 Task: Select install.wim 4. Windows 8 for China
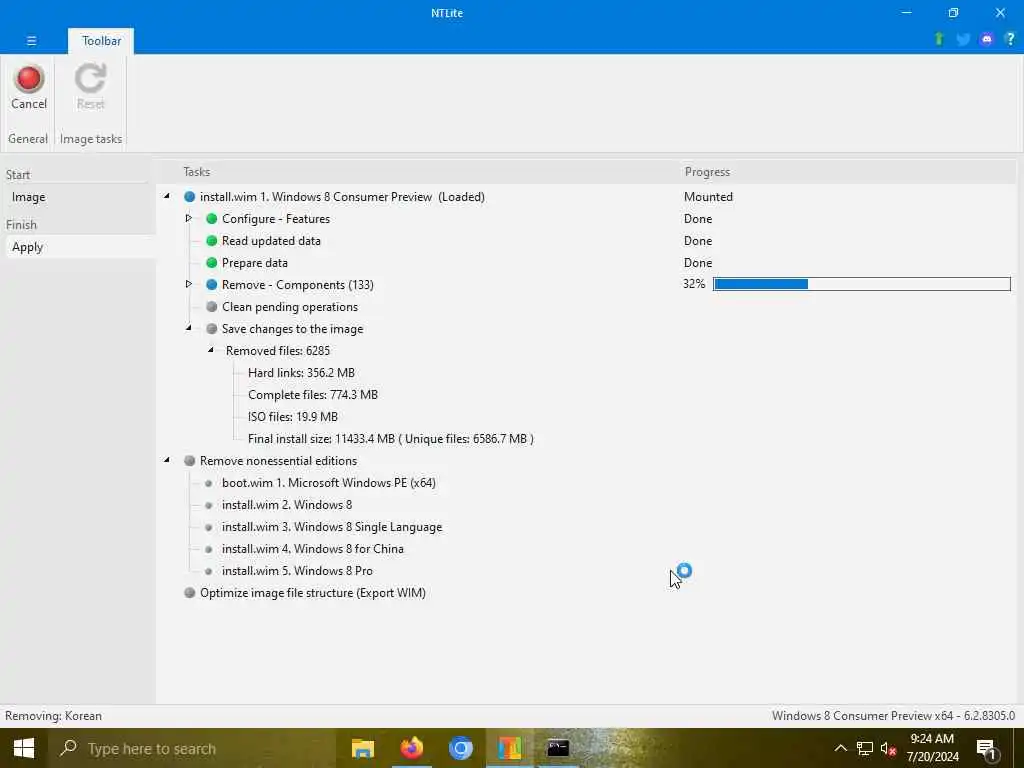click(x=313, y=549)
